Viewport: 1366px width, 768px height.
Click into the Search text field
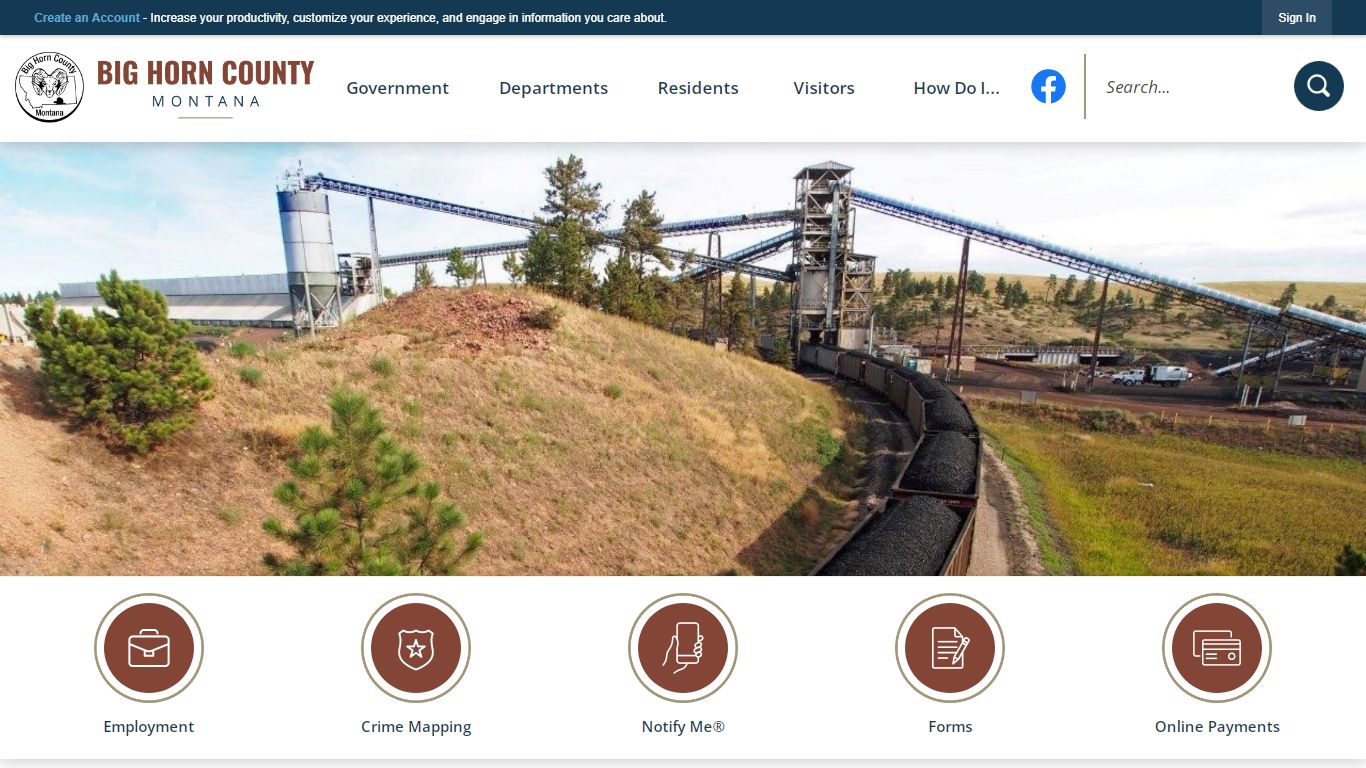pyautogui.click(x=1190, y=87)
